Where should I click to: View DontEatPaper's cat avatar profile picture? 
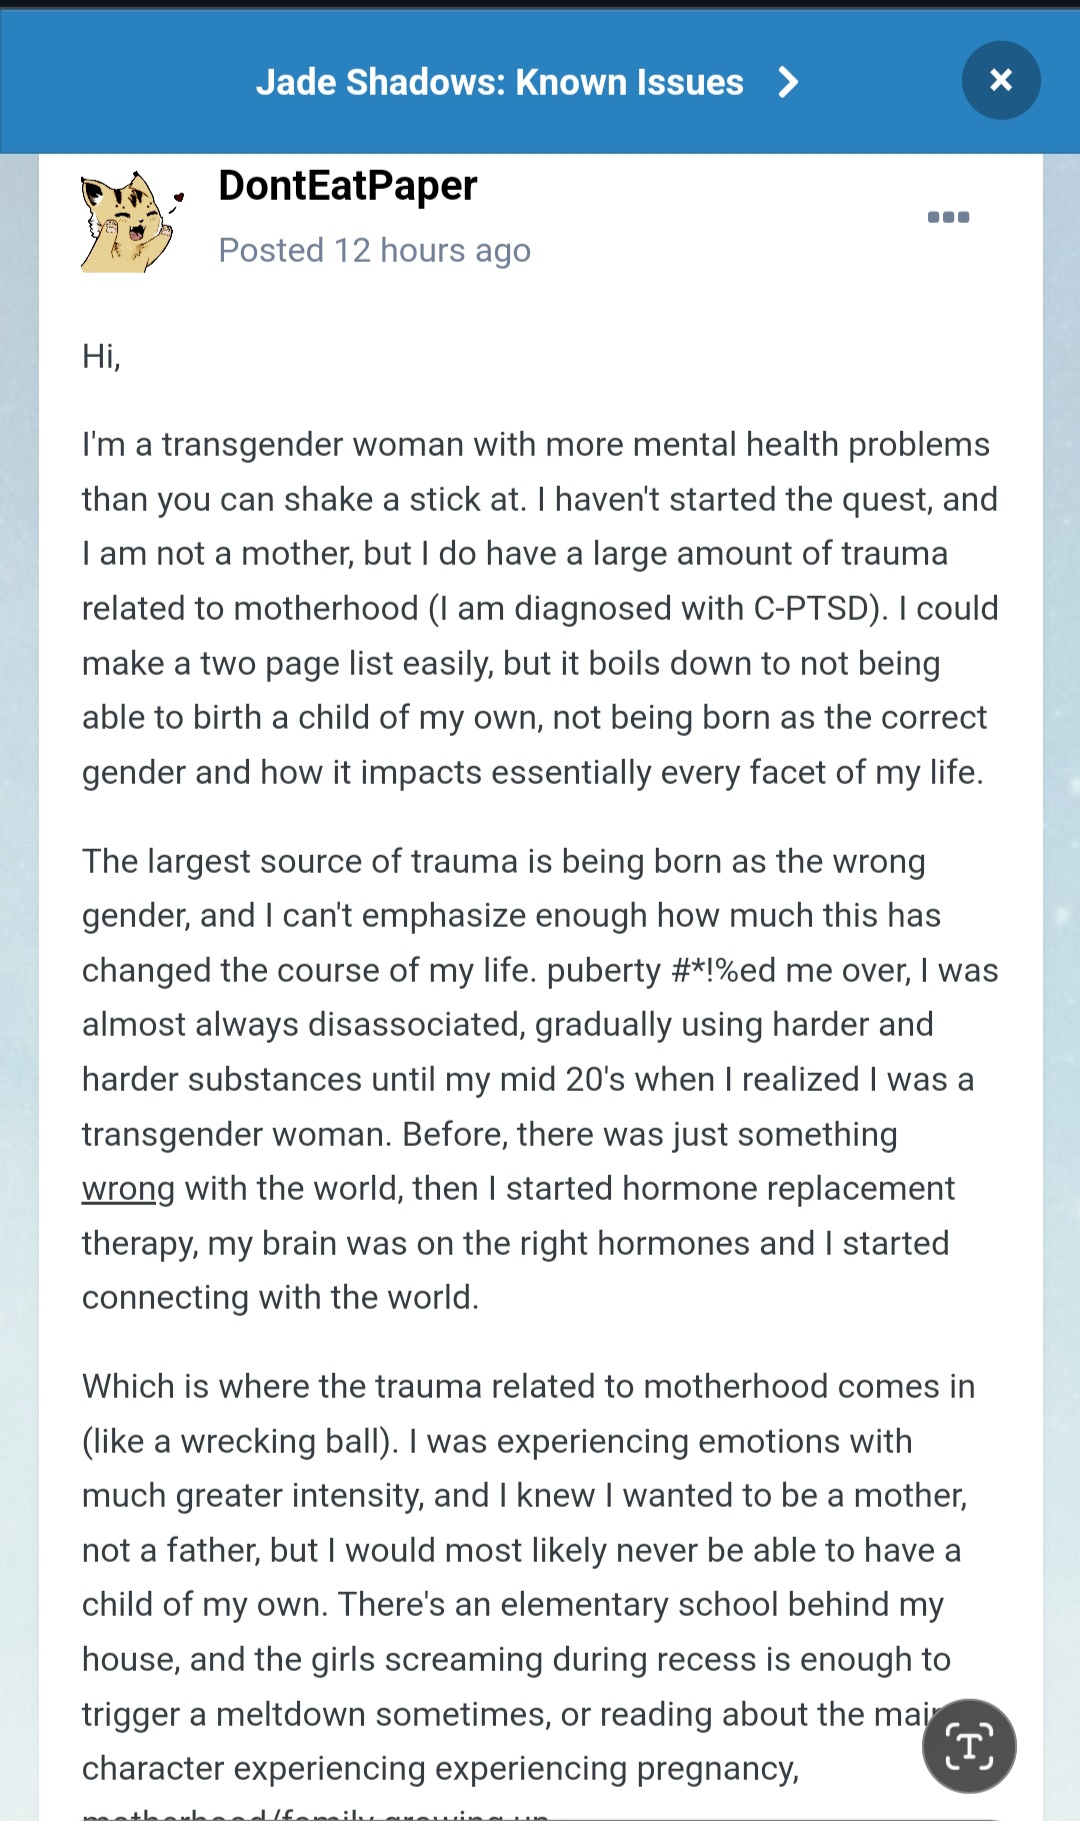click(127, 222)
